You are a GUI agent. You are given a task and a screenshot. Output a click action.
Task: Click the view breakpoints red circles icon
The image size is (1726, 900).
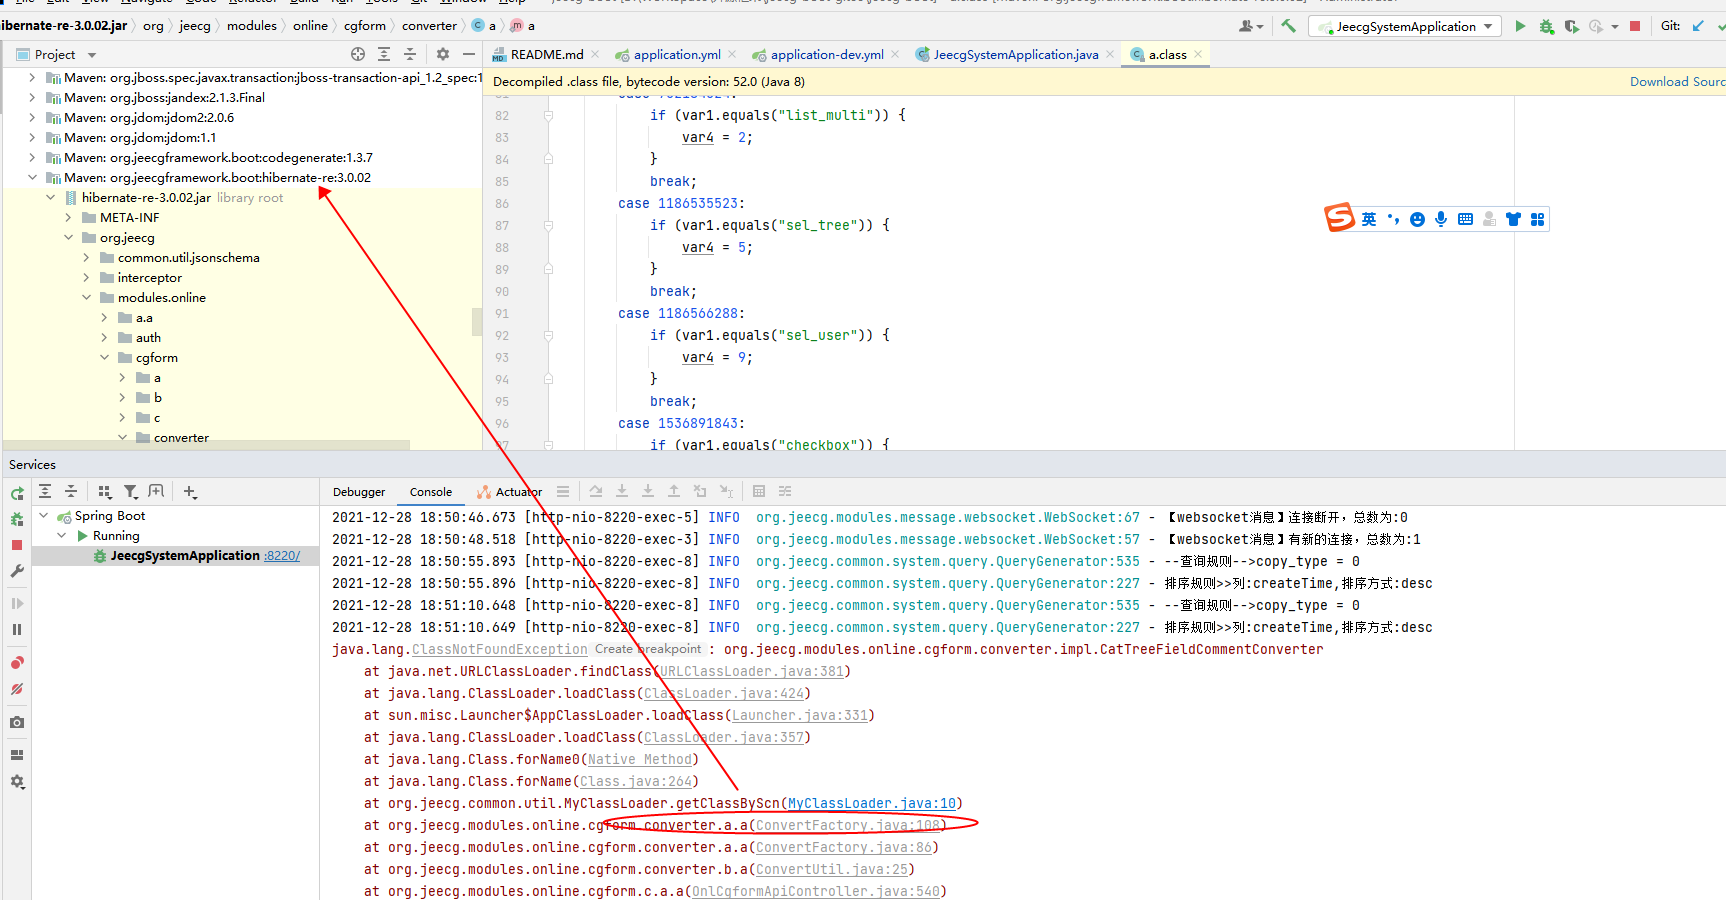17,662
